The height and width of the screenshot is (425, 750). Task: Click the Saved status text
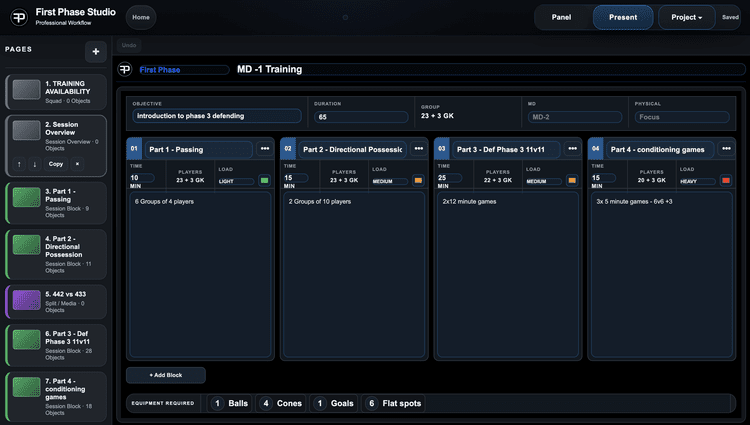(x=730, y=17)
